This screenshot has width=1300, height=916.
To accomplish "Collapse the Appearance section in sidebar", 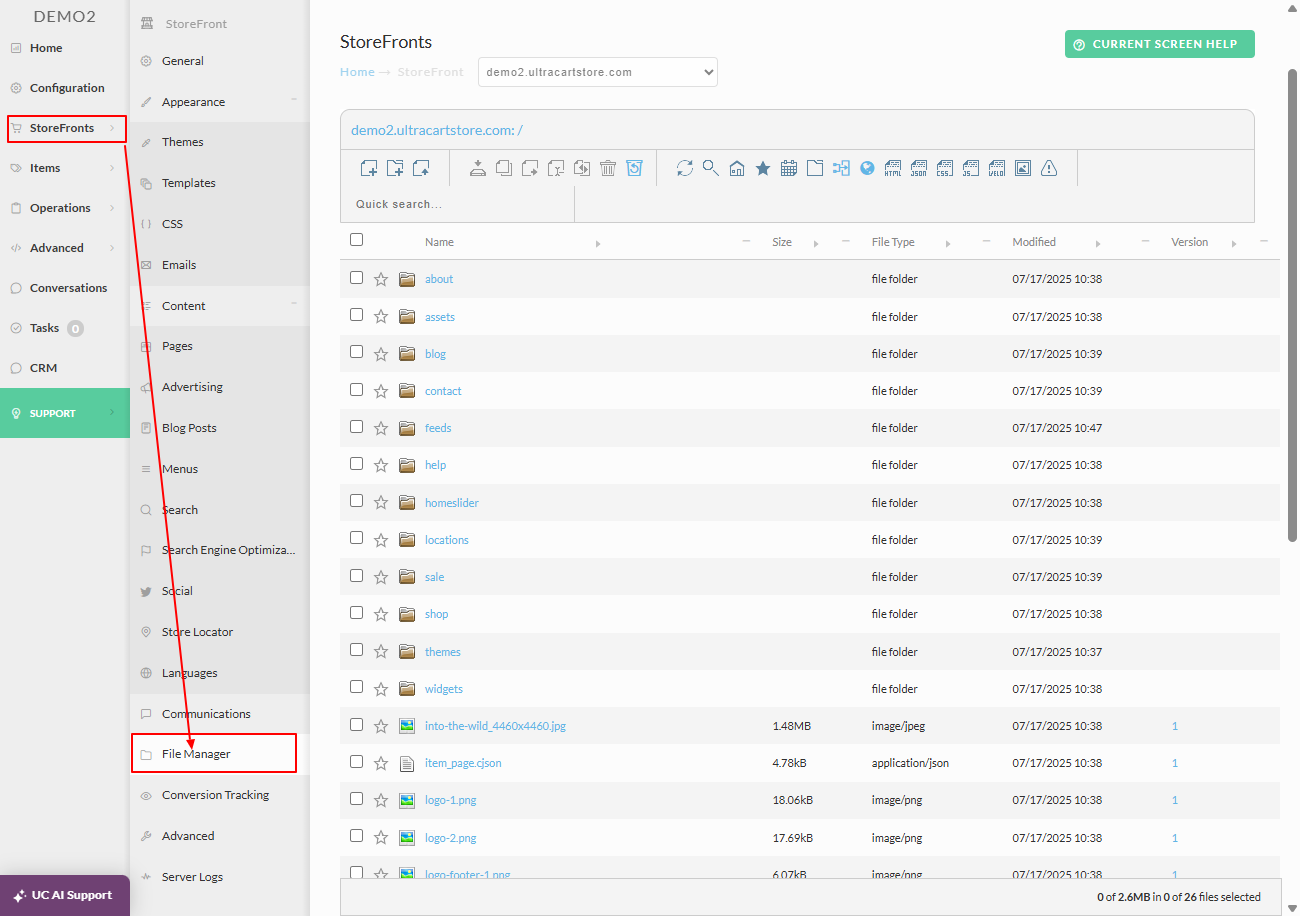I will click(294, 100).
